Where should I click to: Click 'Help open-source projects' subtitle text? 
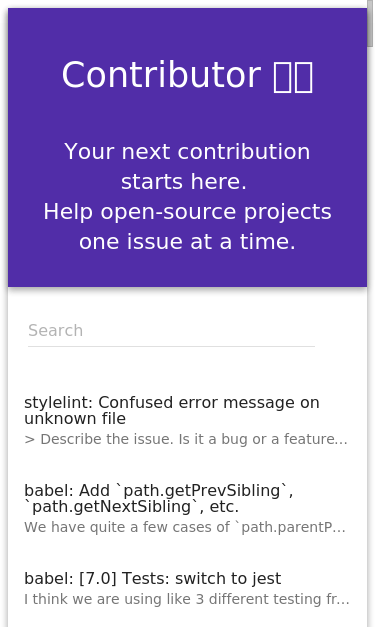pos(188,212)
